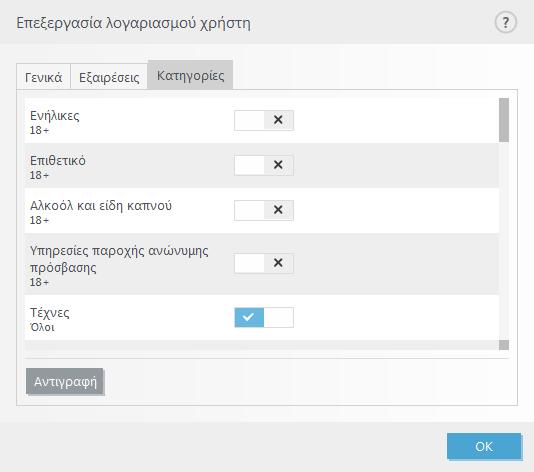The height and width of the screenshot is (472, 534).
Task: Toggle the Επιθετικό category switch
Action: 264,165
